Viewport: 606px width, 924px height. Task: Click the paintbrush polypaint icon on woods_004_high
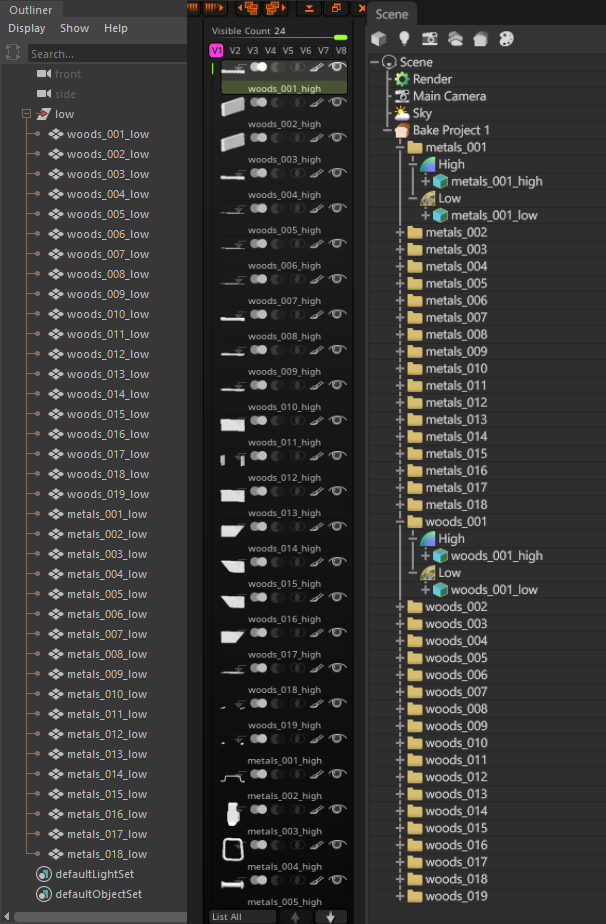317,173
